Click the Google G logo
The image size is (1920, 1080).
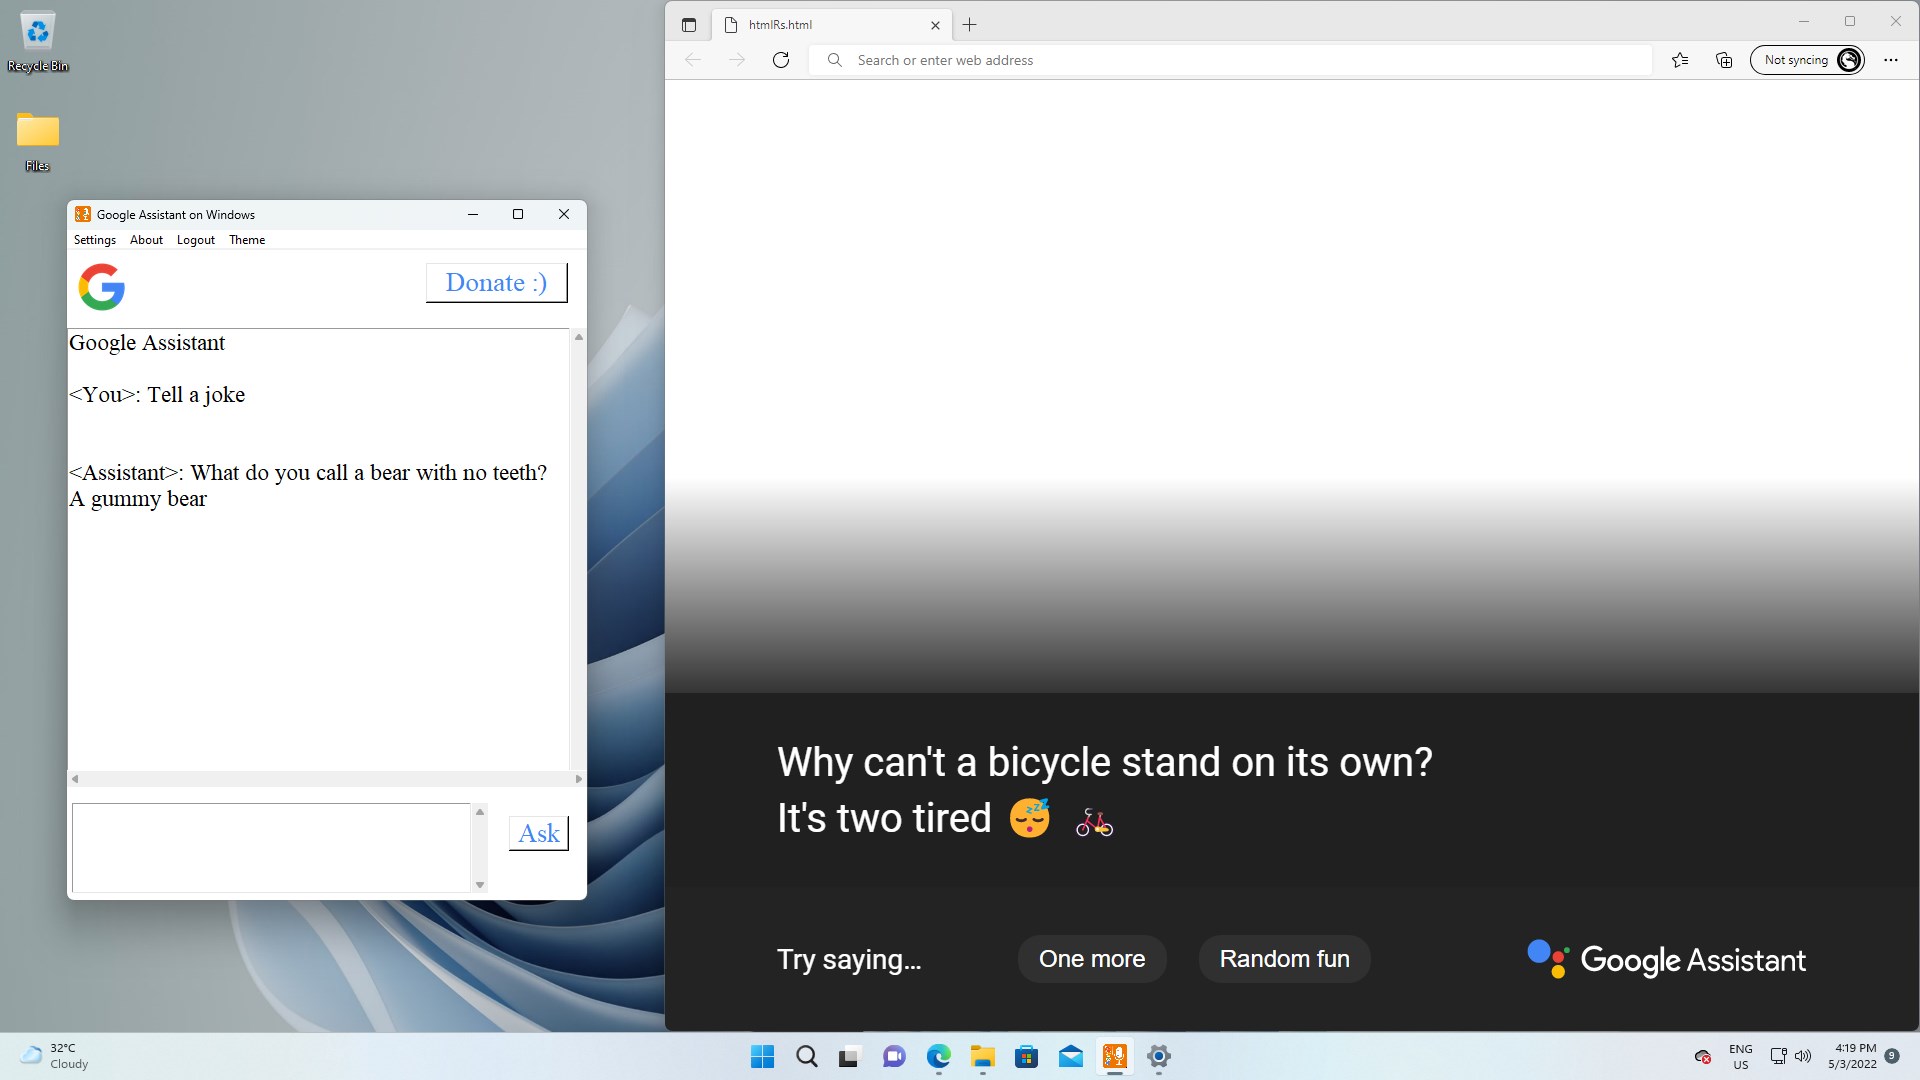(102, 287)
